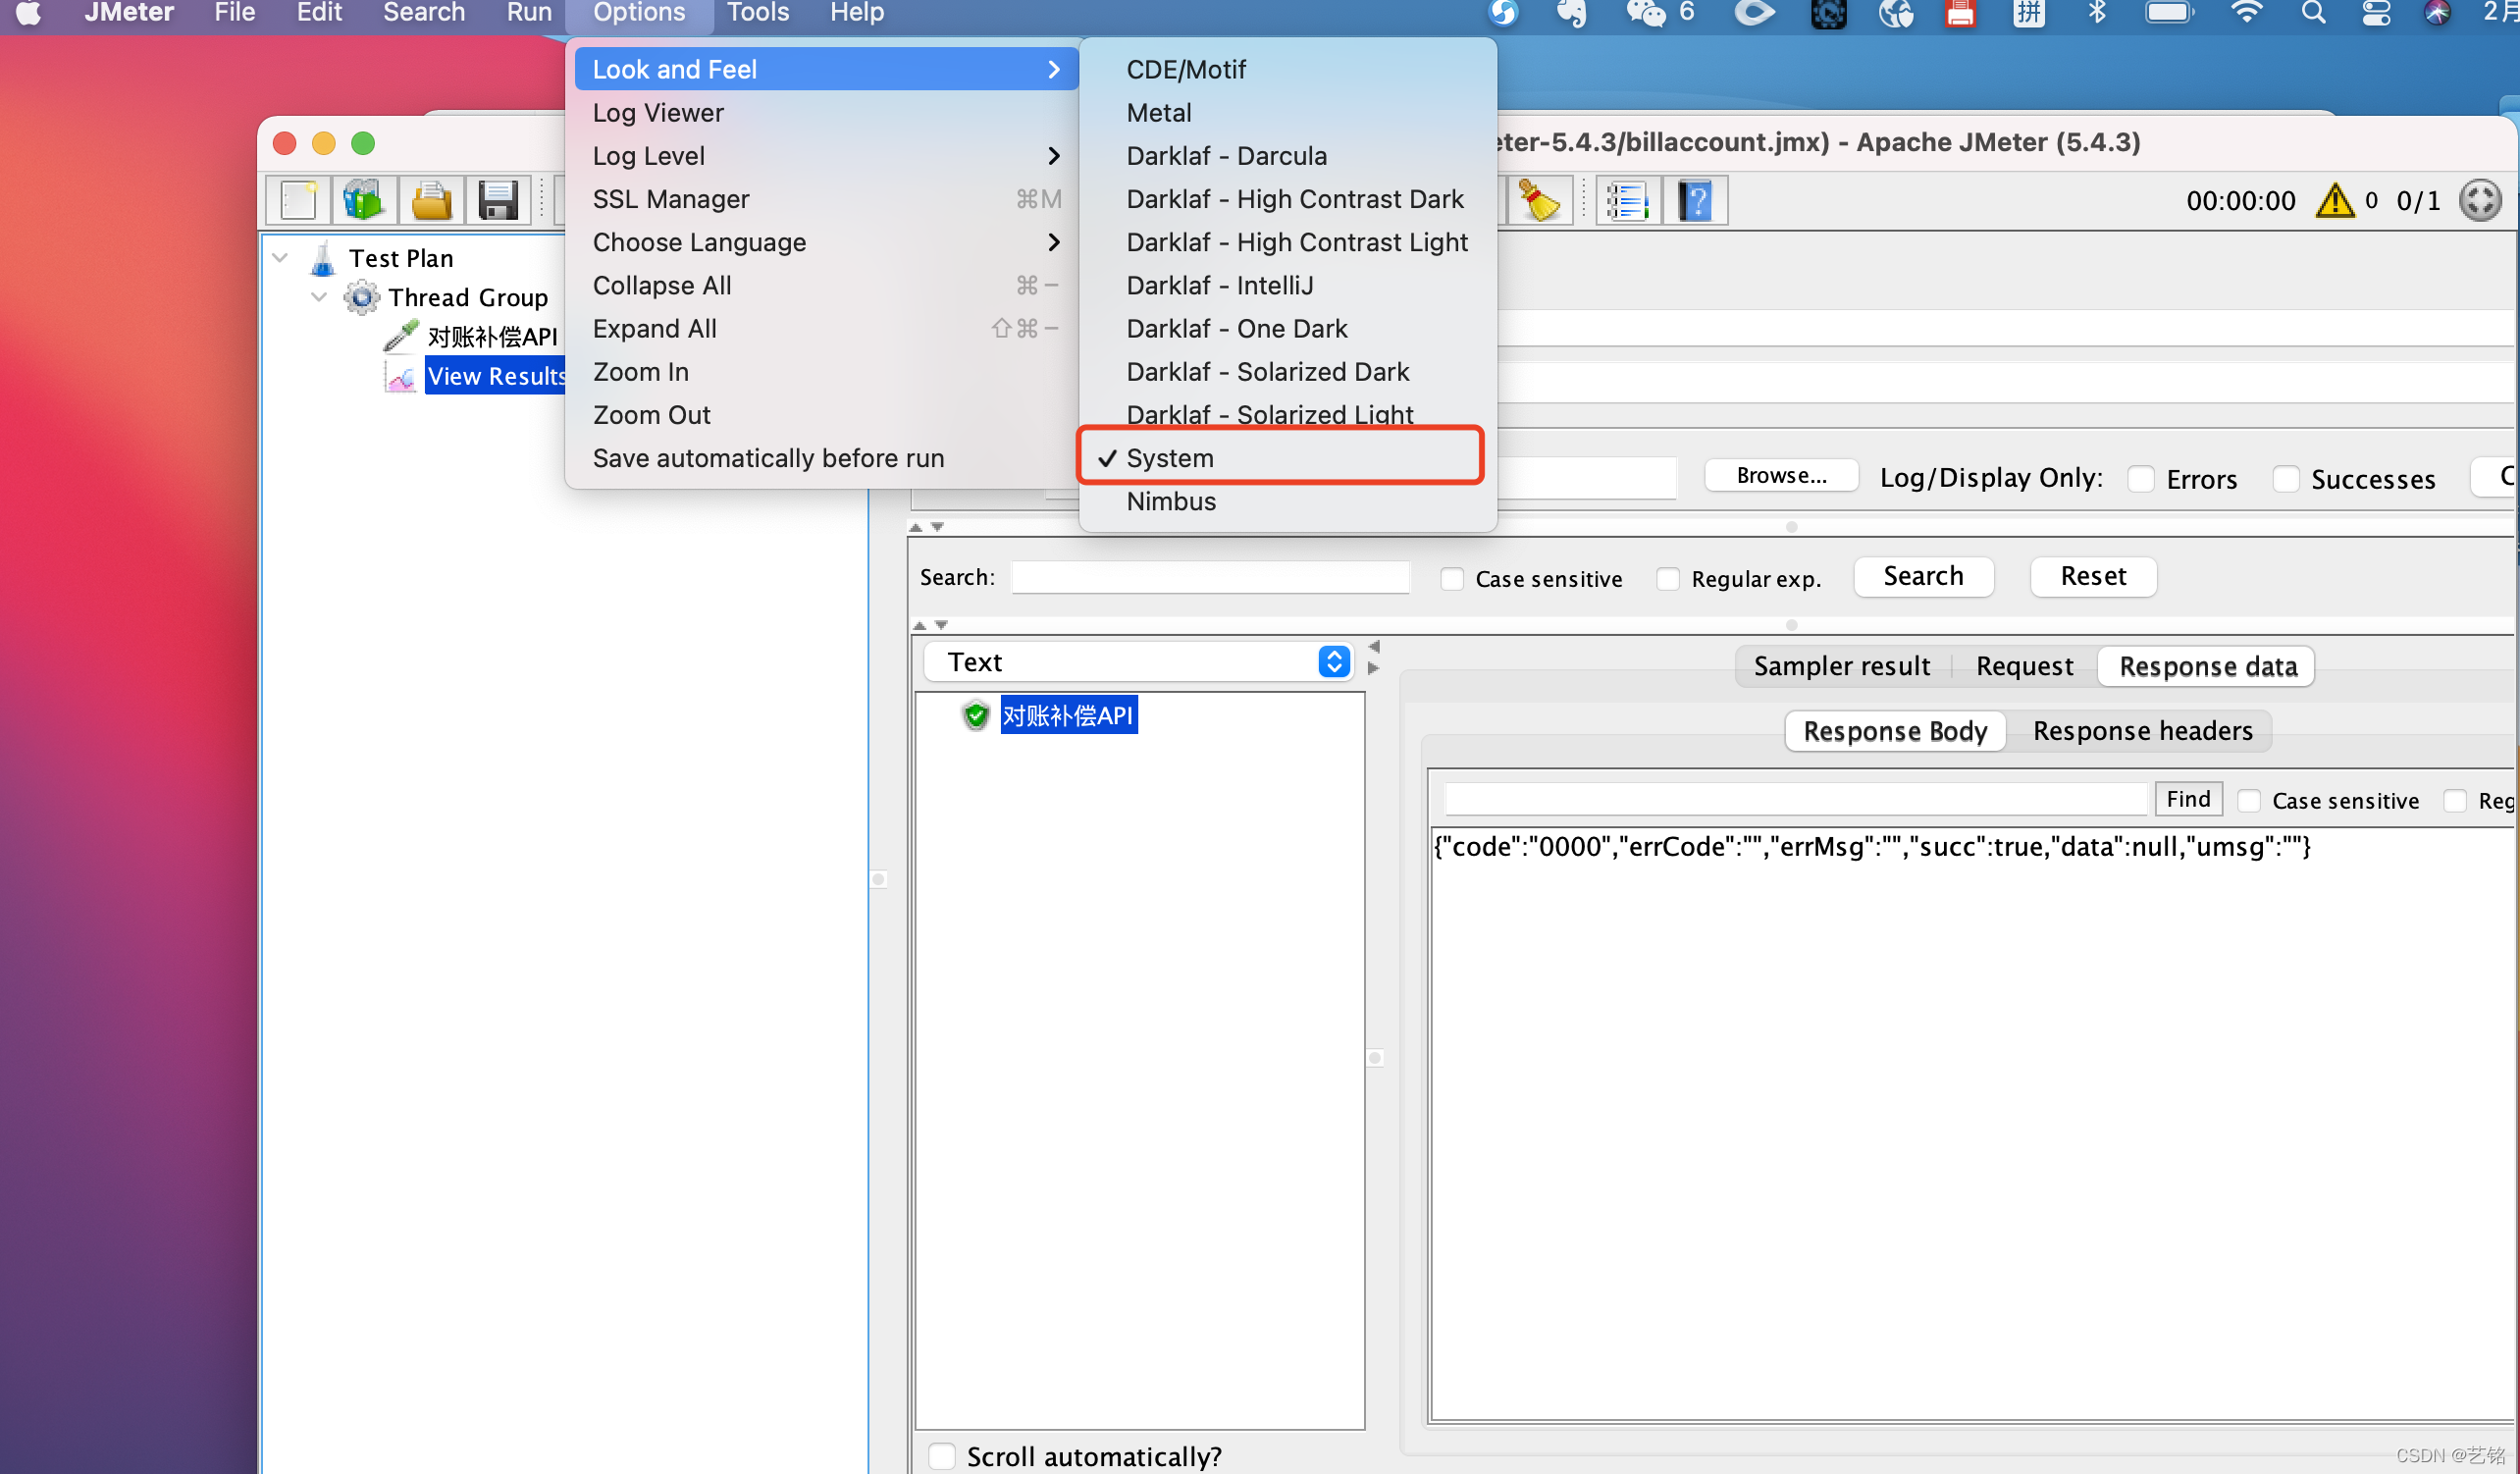Click the Save test plan icon

[x=499, y=196]
